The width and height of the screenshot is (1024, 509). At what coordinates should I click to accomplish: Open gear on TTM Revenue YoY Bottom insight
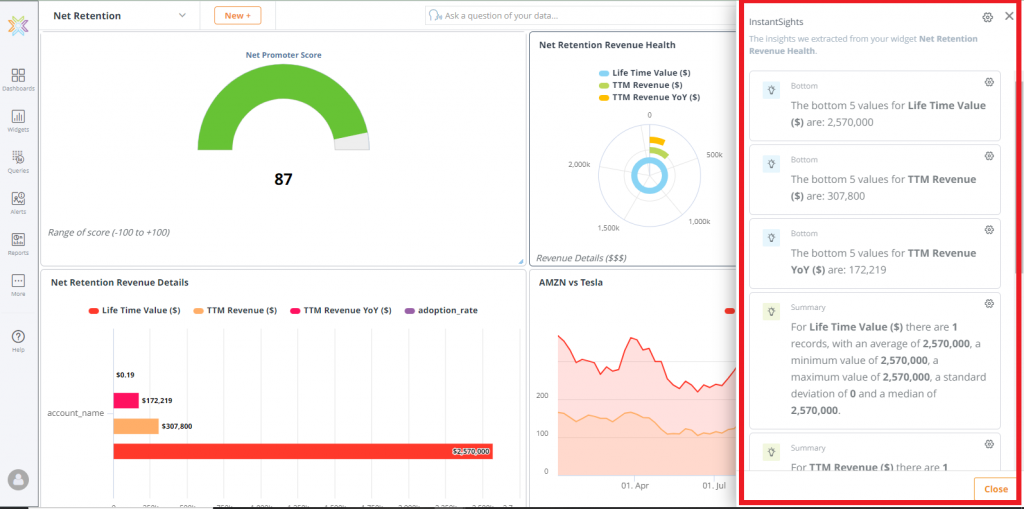(989, 229)
